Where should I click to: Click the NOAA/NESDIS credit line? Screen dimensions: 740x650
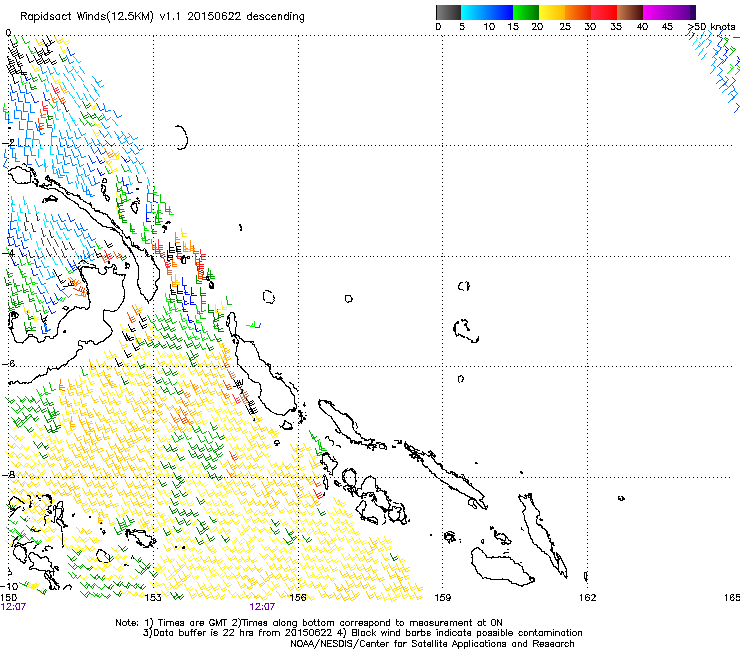pyautogui.click(x=432, y=644)
